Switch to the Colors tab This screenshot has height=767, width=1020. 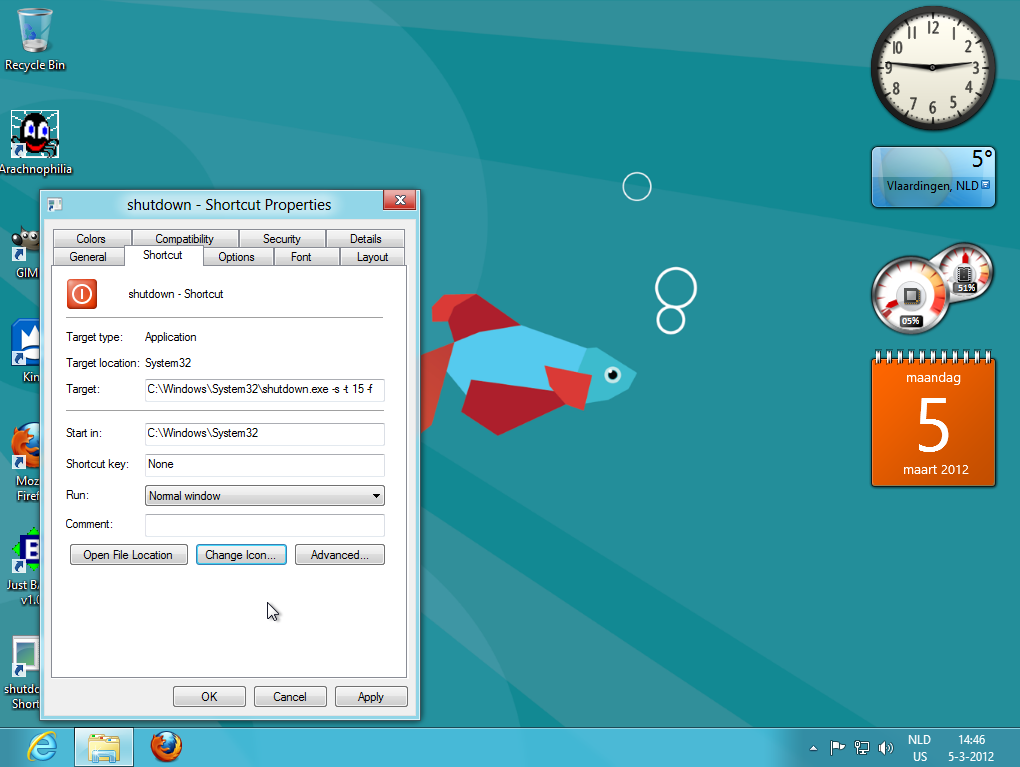[91, 239]
